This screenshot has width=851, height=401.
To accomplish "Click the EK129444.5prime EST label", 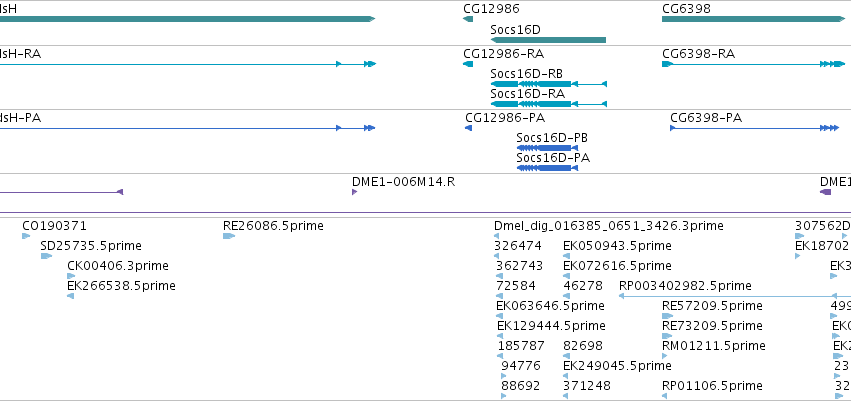I will [x=551, y=326].
